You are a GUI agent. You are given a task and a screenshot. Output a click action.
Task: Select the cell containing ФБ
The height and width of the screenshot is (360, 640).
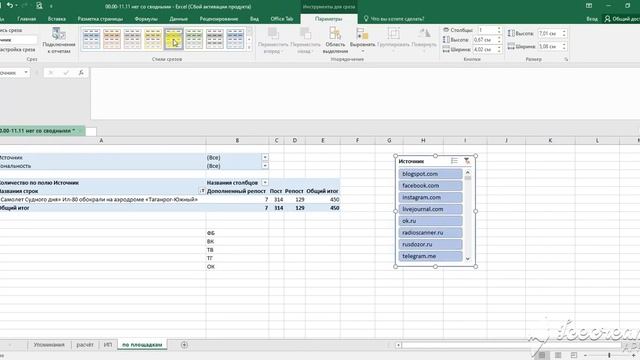click(237, 233)
